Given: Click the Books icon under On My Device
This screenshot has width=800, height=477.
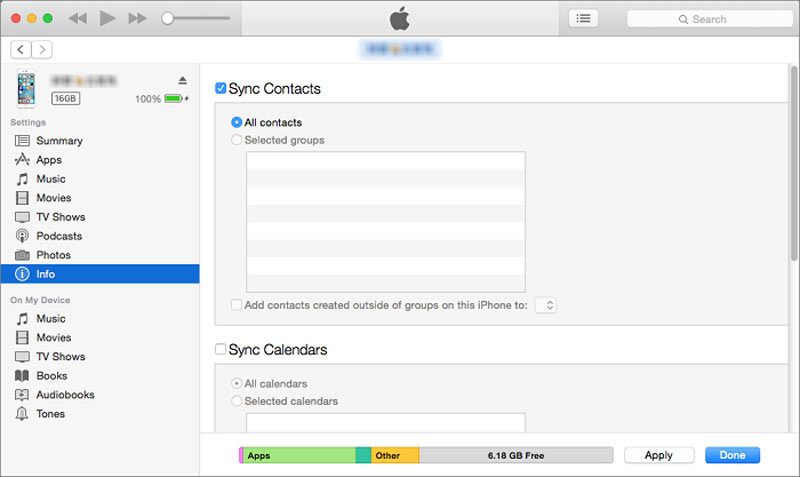Looking at the screenshot, I should click(x=22, y=376).
